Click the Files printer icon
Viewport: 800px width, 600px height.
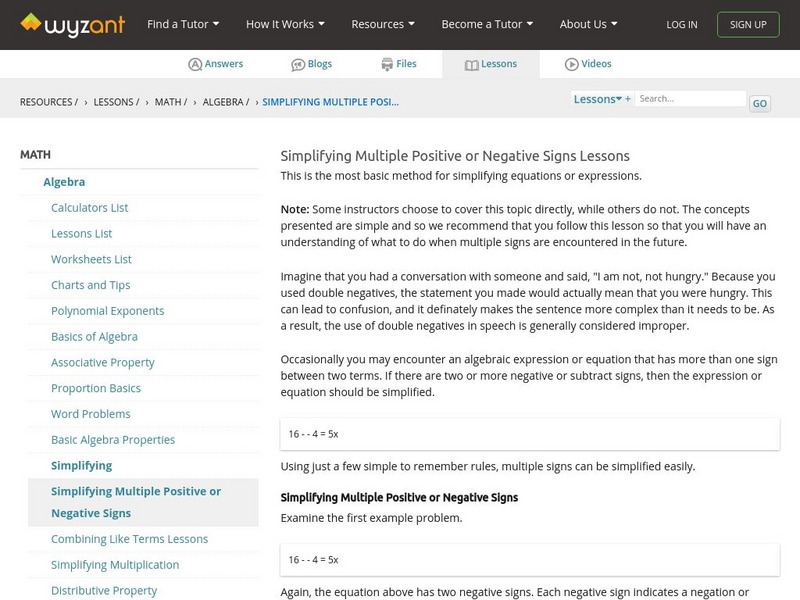click(387, 64)
